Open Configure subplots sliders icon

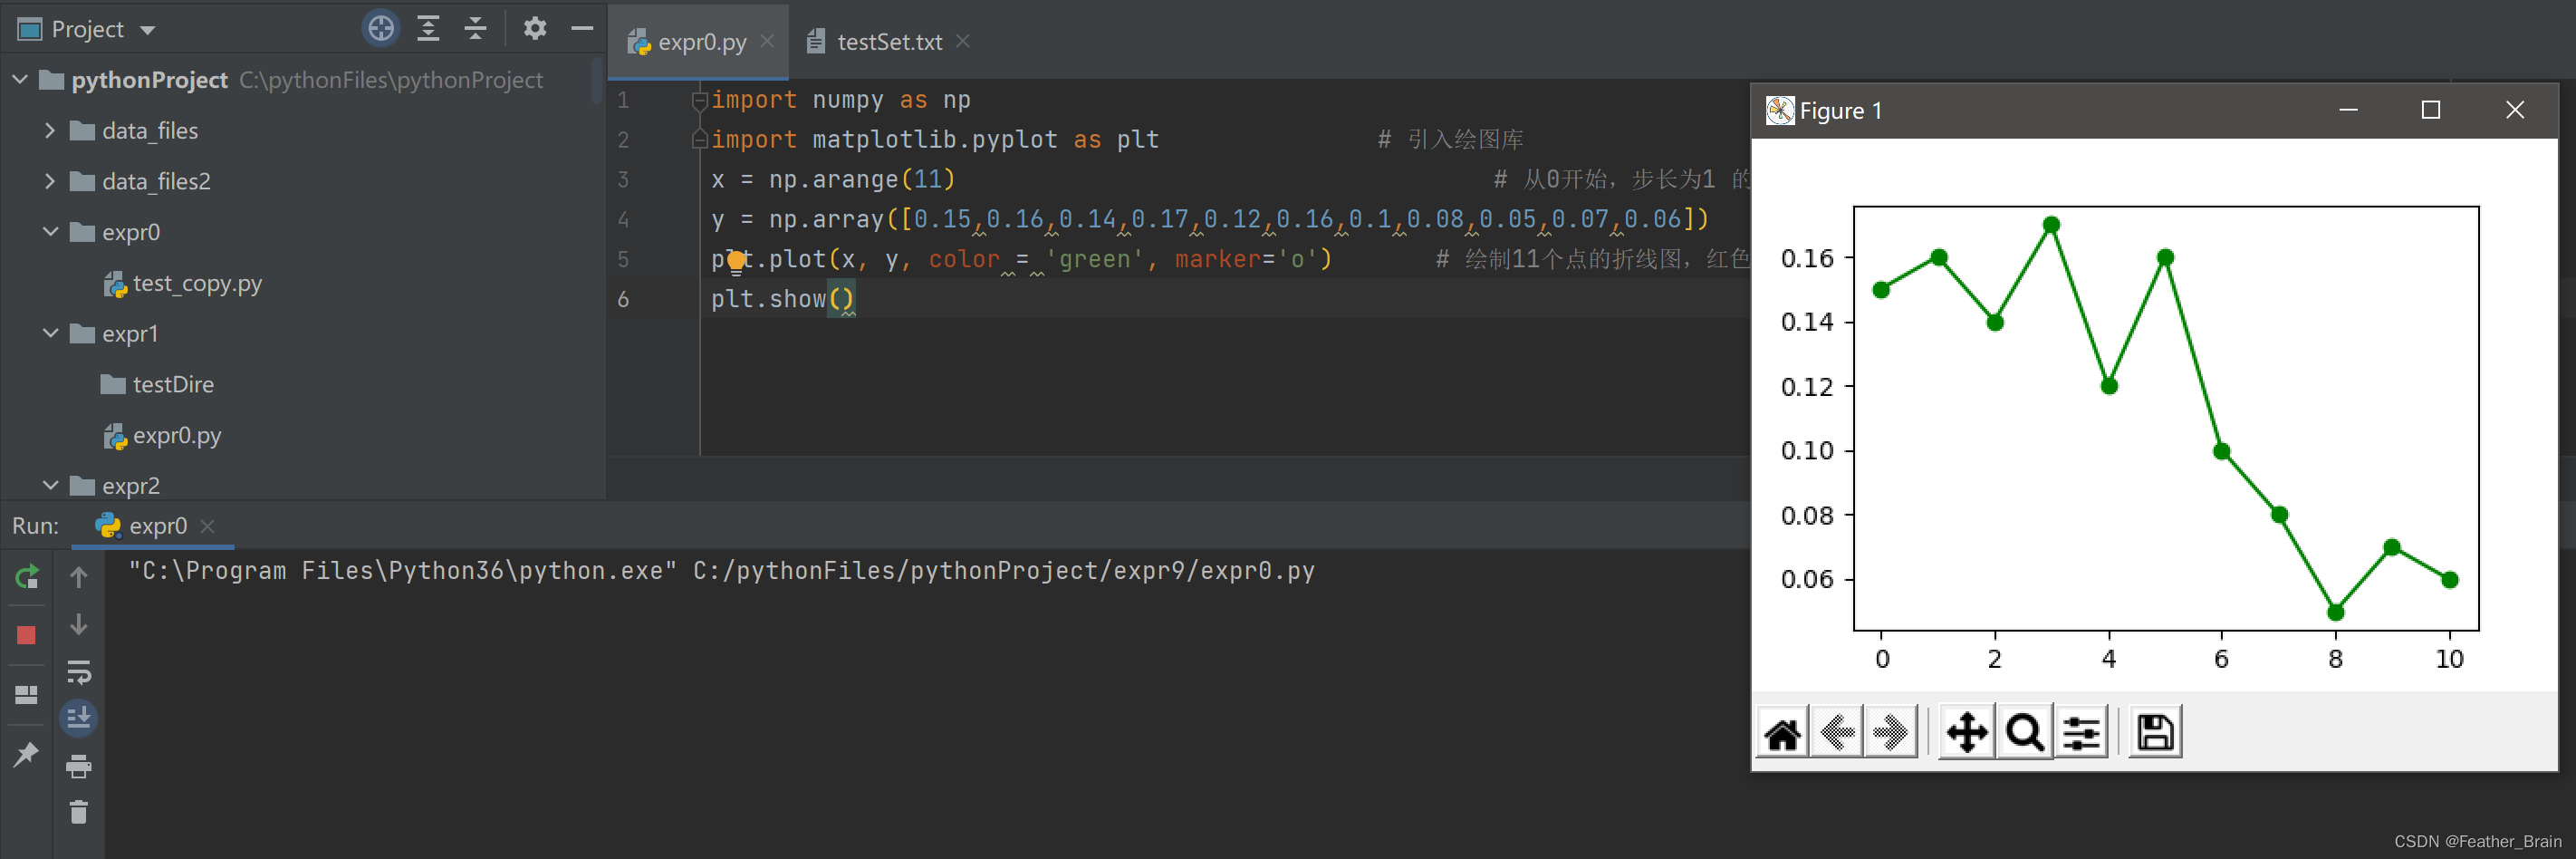click(x=2081, y=733)
